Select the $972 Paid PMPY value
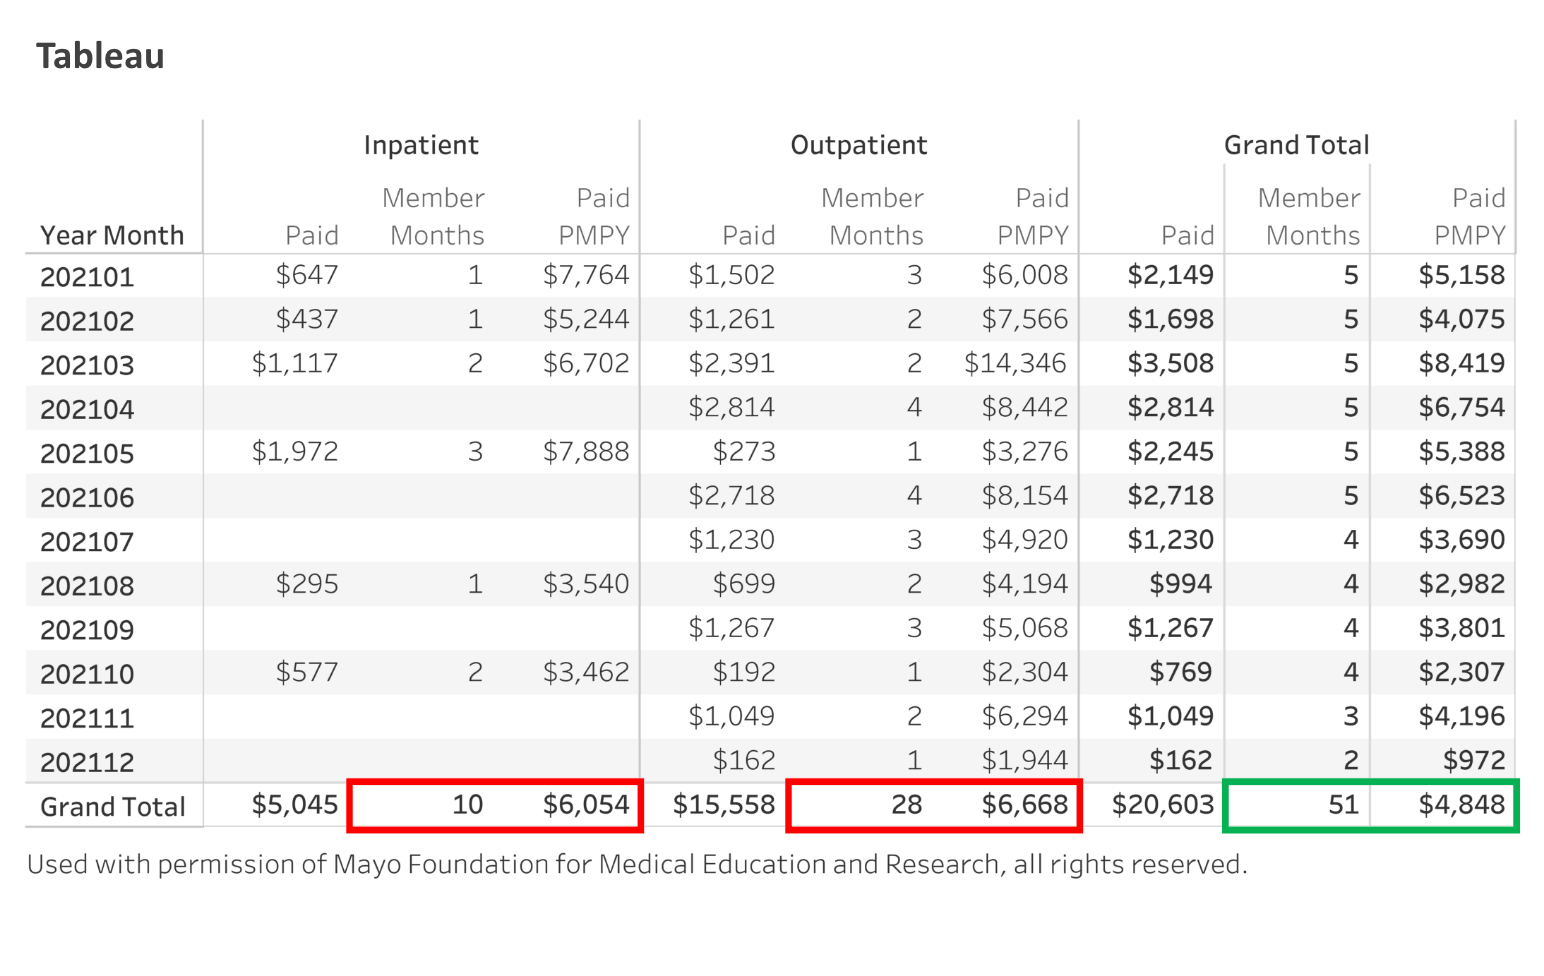This screenshot has width=1544, height=976. pos(1474,759)
